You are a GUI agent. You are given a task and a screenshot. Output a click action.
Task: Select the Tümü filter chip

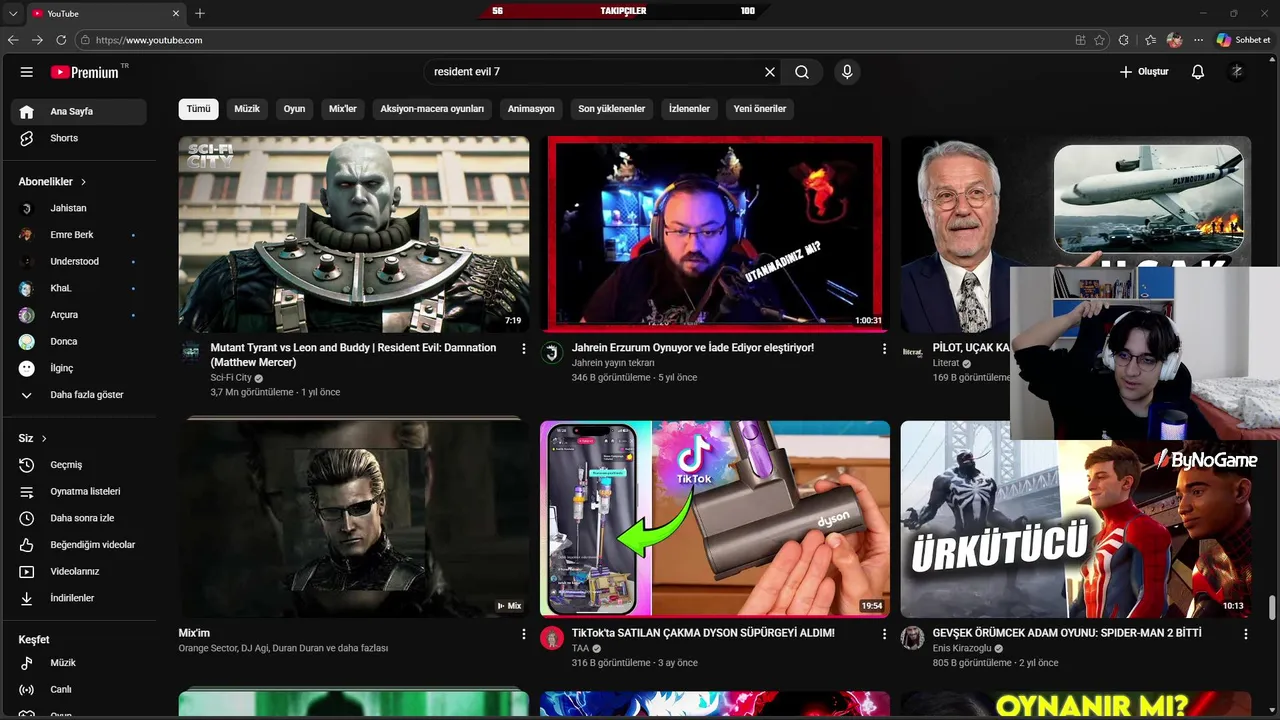click(x=199, y=109)
